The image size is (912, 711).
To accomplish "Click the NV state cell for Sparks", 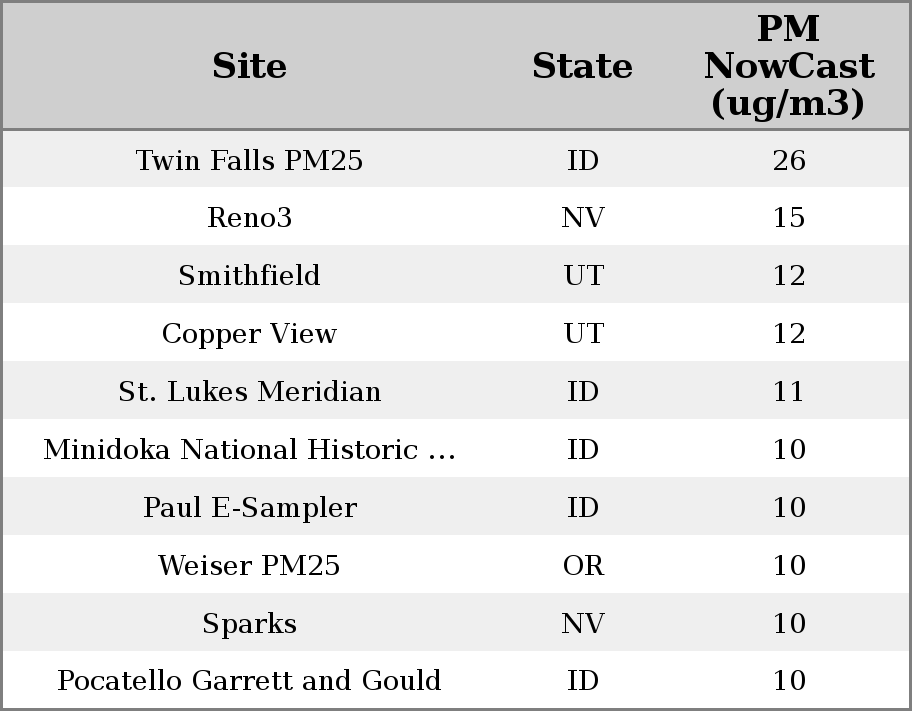I will click(x=582, y=624).
